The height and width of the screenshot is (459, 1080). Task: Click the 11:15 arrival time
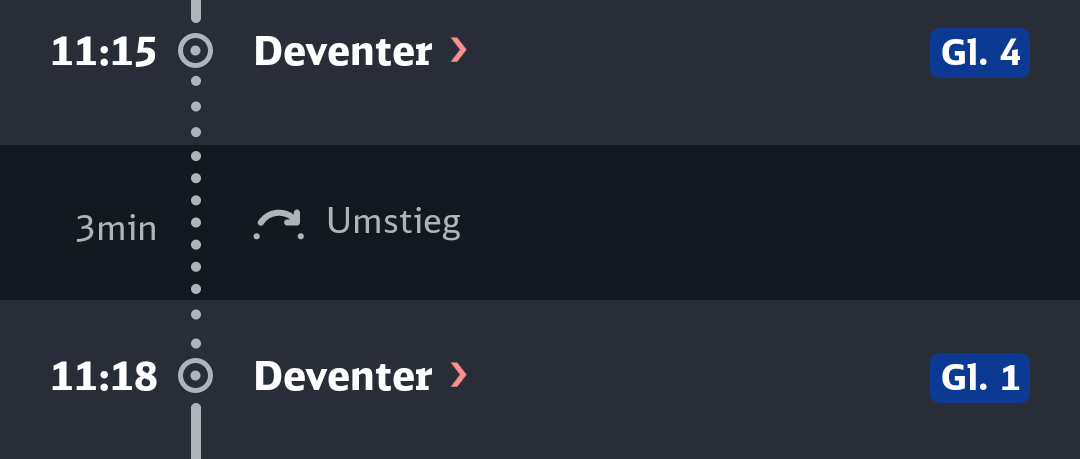tap(104, 52)
